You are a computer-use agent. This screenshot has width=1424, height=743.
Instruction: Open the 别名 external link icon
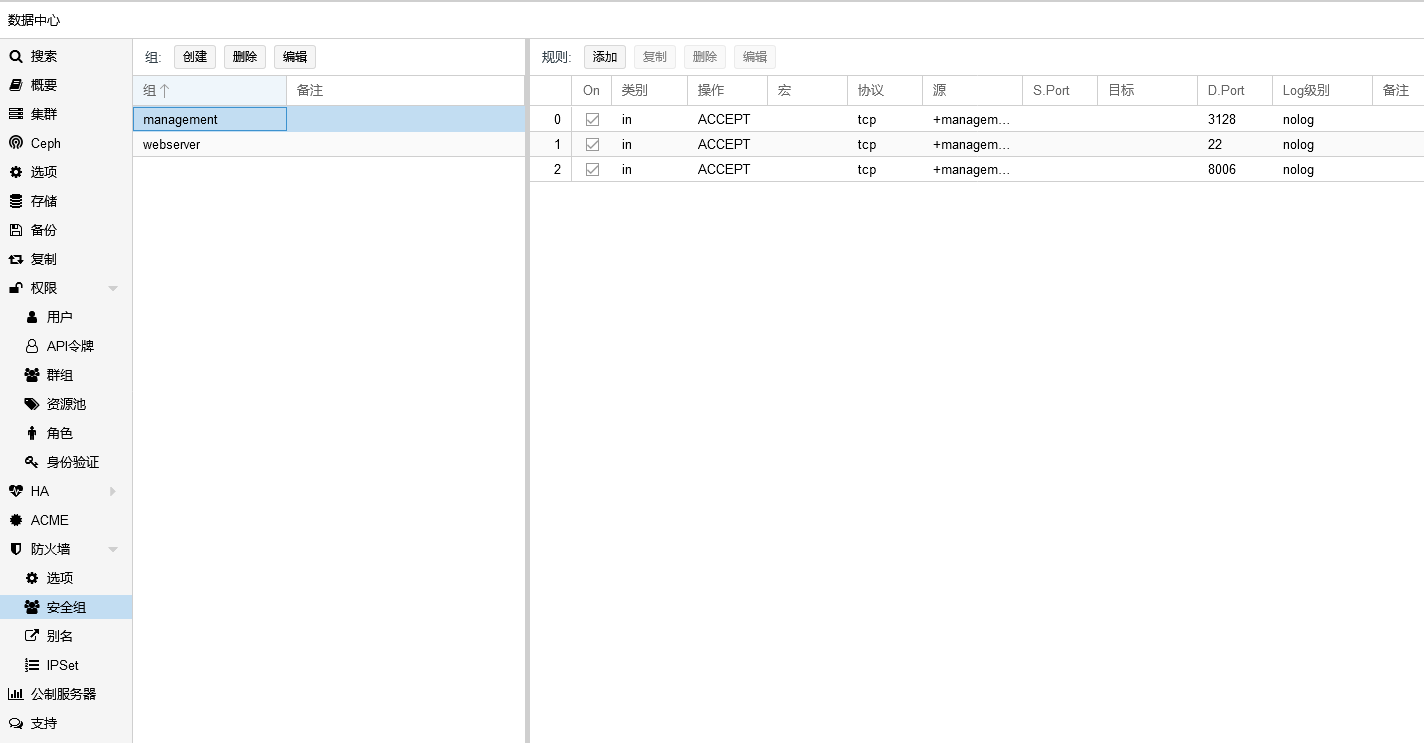(x=32, y=636)
